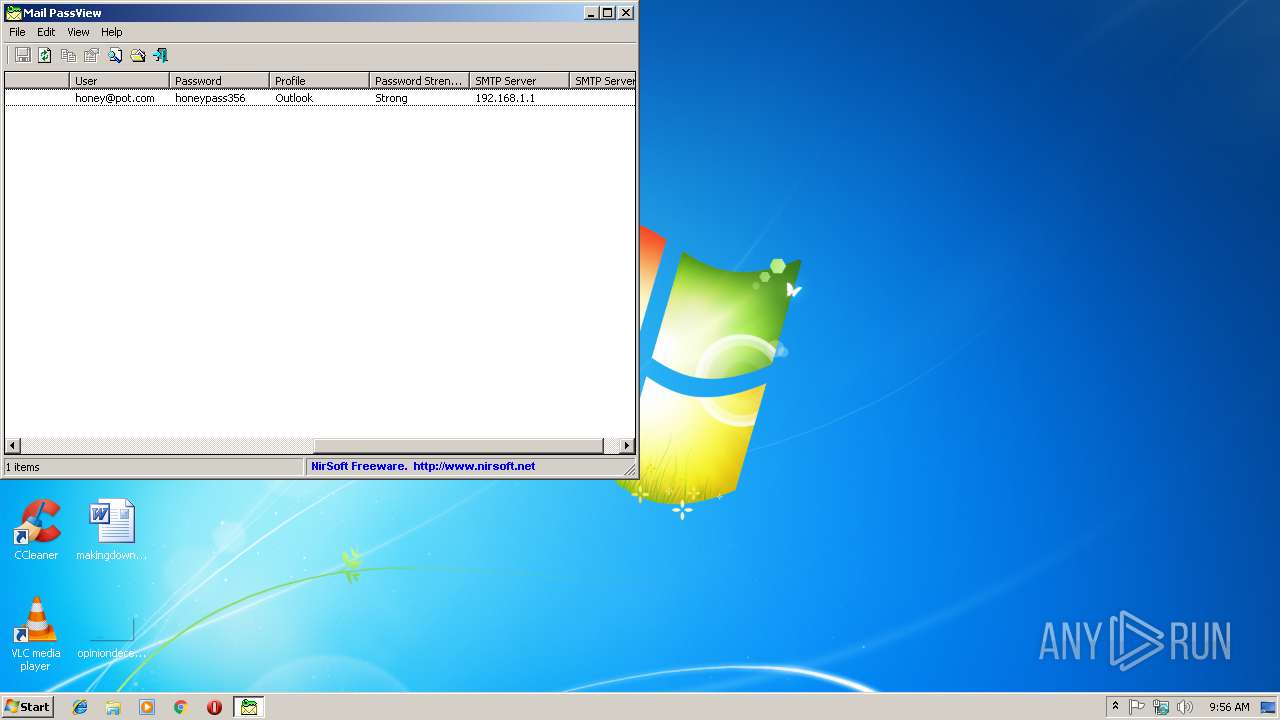
Task: Sort by the User column header
Action: click(119, 81)
